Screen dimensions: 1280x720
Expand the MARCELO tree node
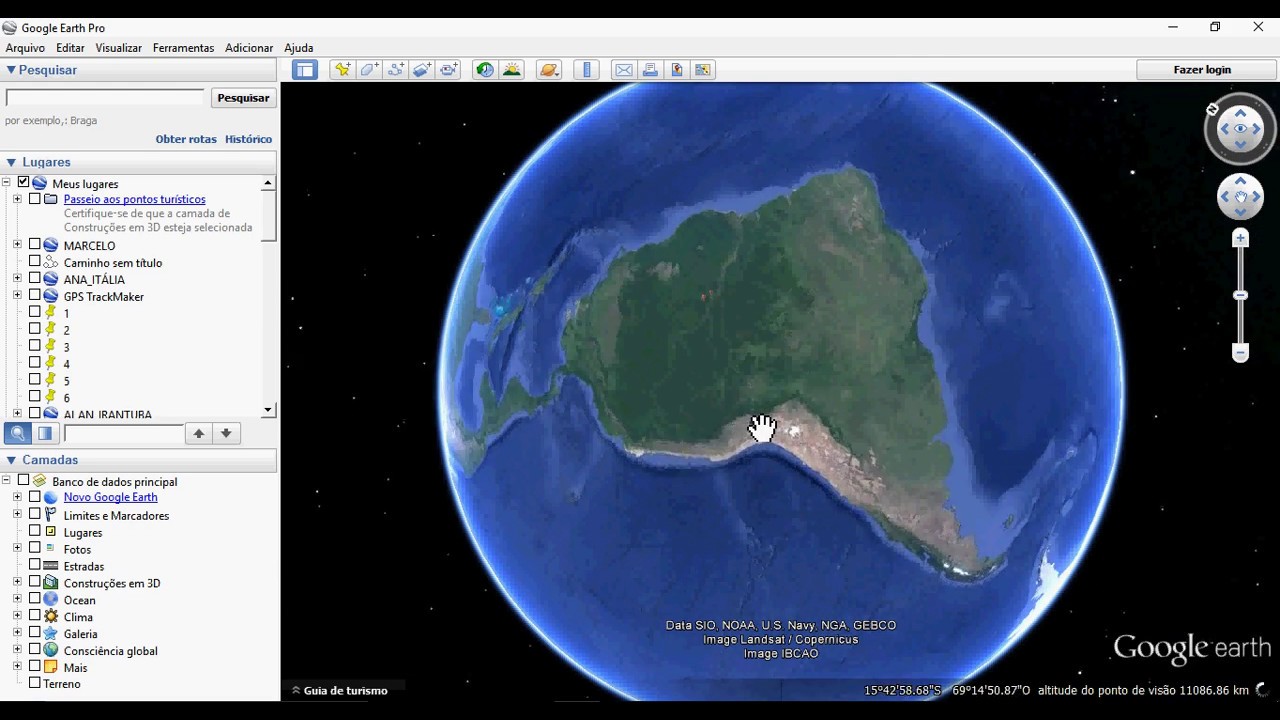coord(17,244)
